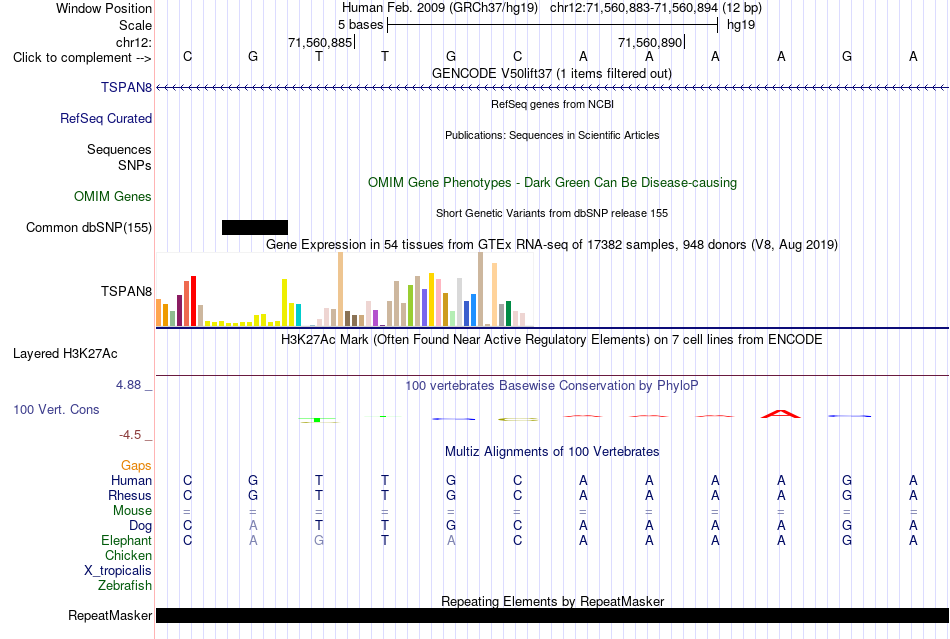This screenshot has width=950, height=639.
Task: Click the '5 bases' scale bar label
Action: tap(360, 25)
